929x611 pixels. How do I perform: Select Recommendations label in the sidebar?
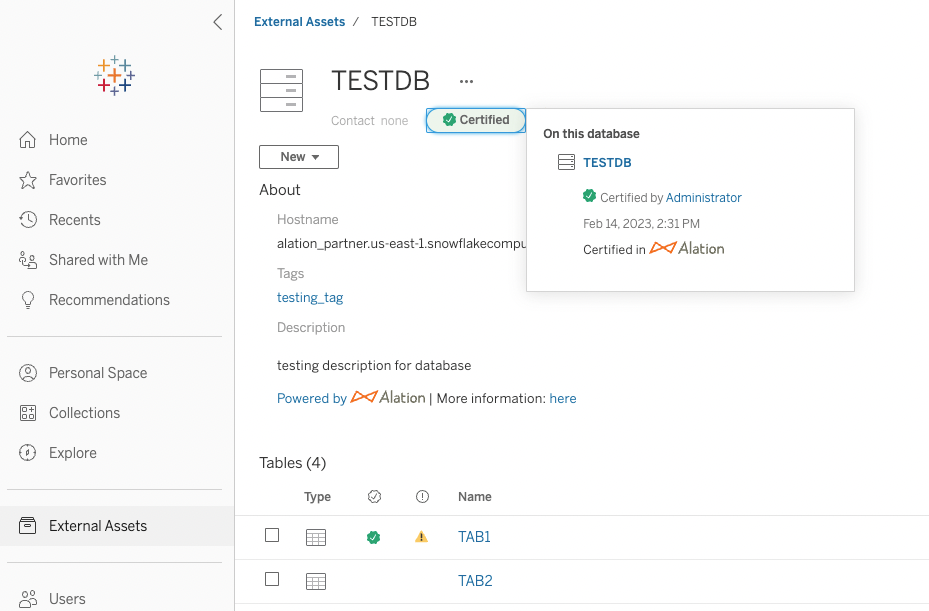point(109,300)
